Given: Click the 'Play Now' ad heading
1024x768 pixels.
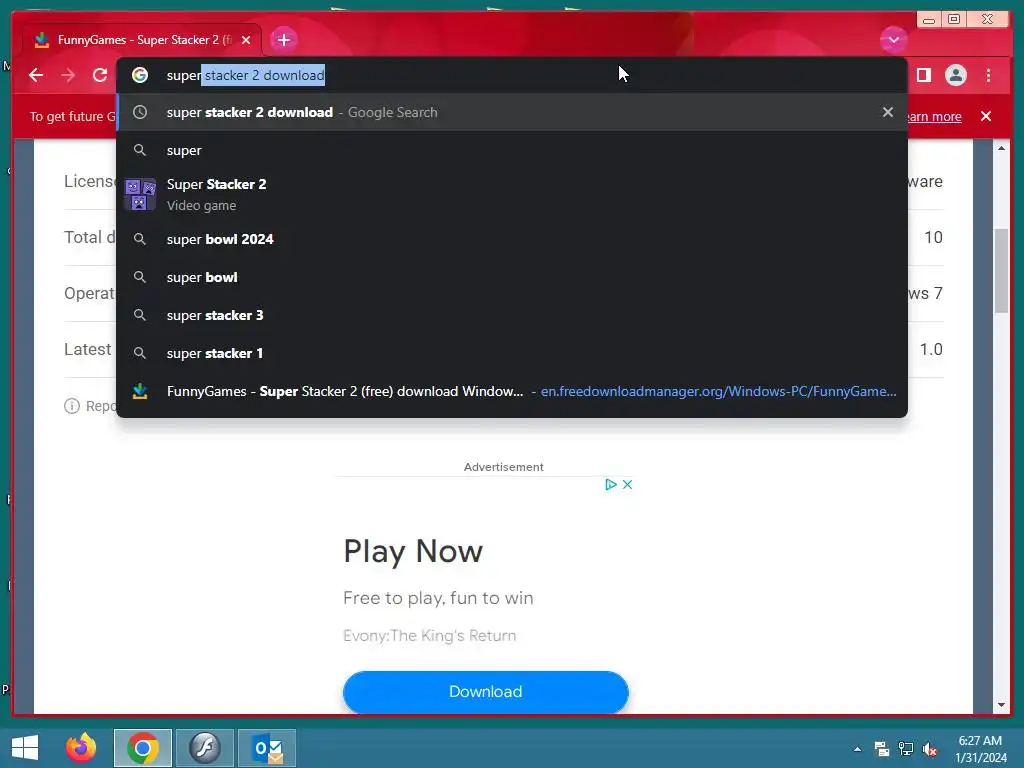Looking at the screenshot, I should point(413,552).
